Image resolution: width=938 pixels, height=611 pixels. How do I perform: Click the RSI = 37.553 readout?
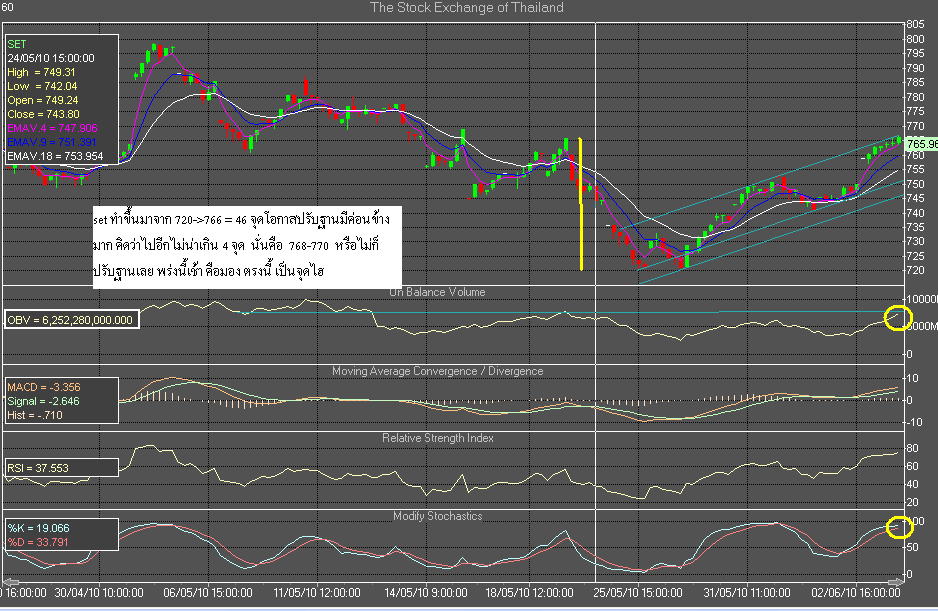[x=38, y=468]
